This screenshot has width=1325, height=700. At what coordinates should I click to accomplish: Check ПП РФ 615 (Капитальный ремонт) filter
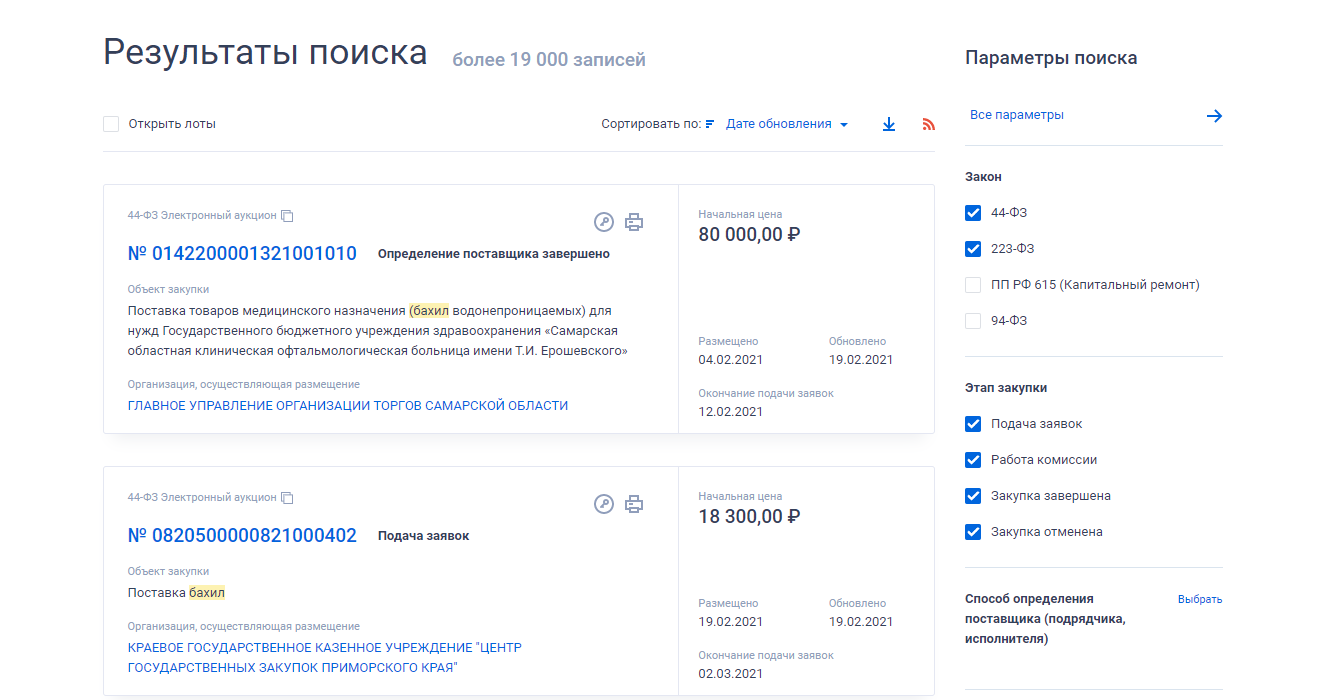coord(973,285)
